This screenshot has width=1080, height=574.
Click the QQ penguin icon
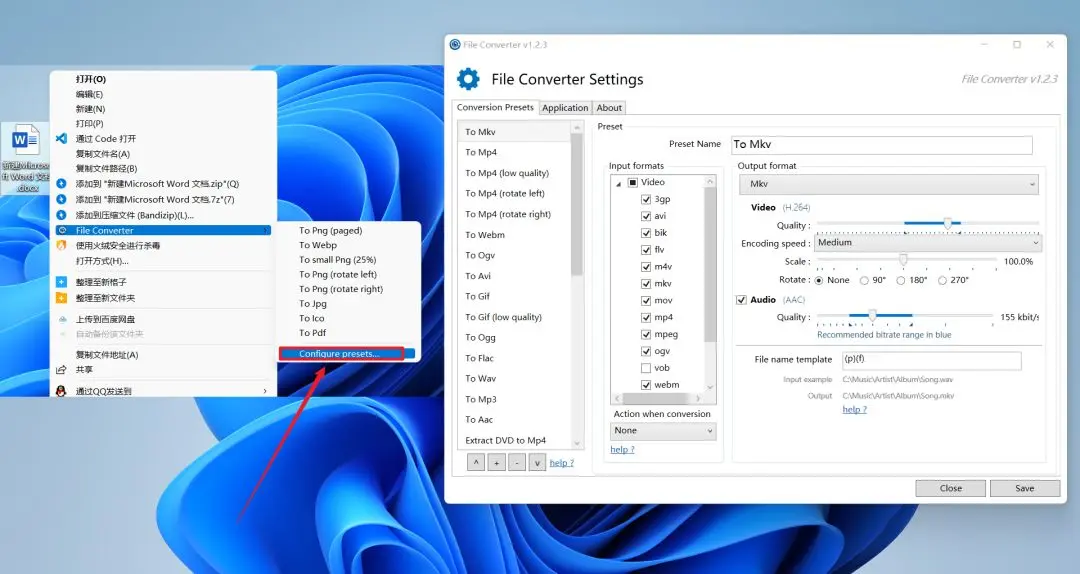pos(61,391)
